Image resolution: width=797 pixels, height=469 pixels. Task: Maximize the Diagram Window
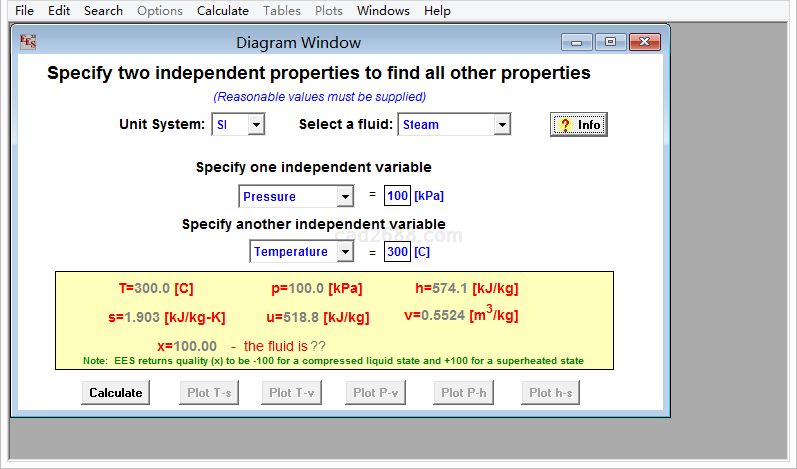609,42
